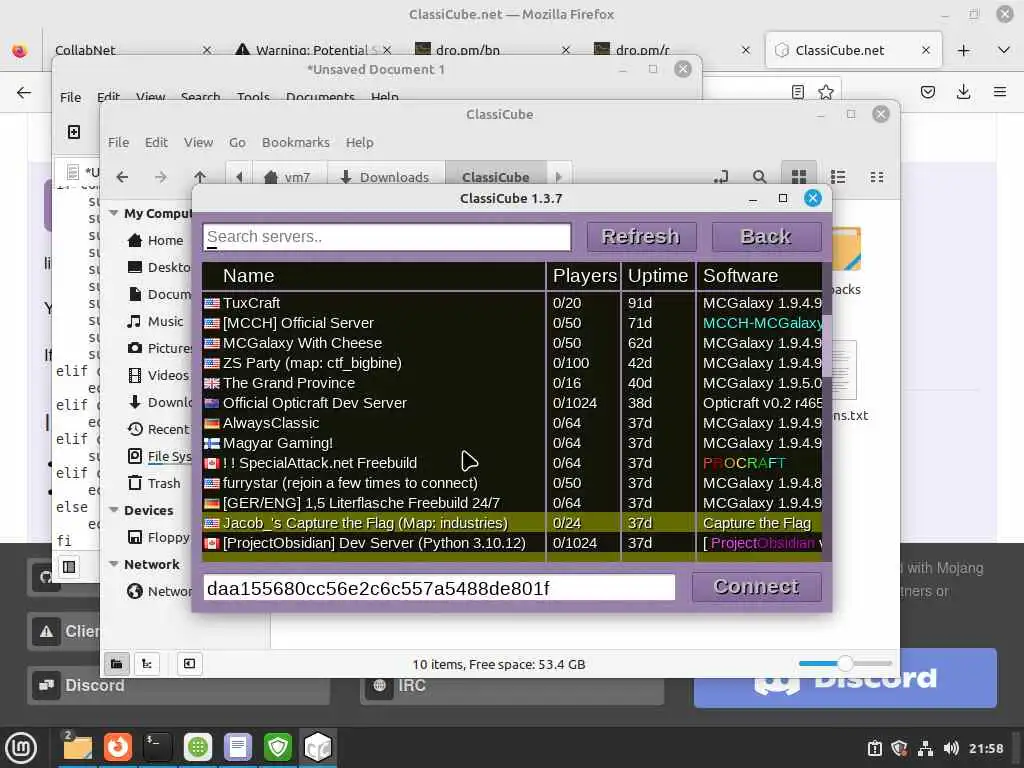1024x768 pixels.
Task: Open Trash in file manager sidebar
Action: click(155, 483)
